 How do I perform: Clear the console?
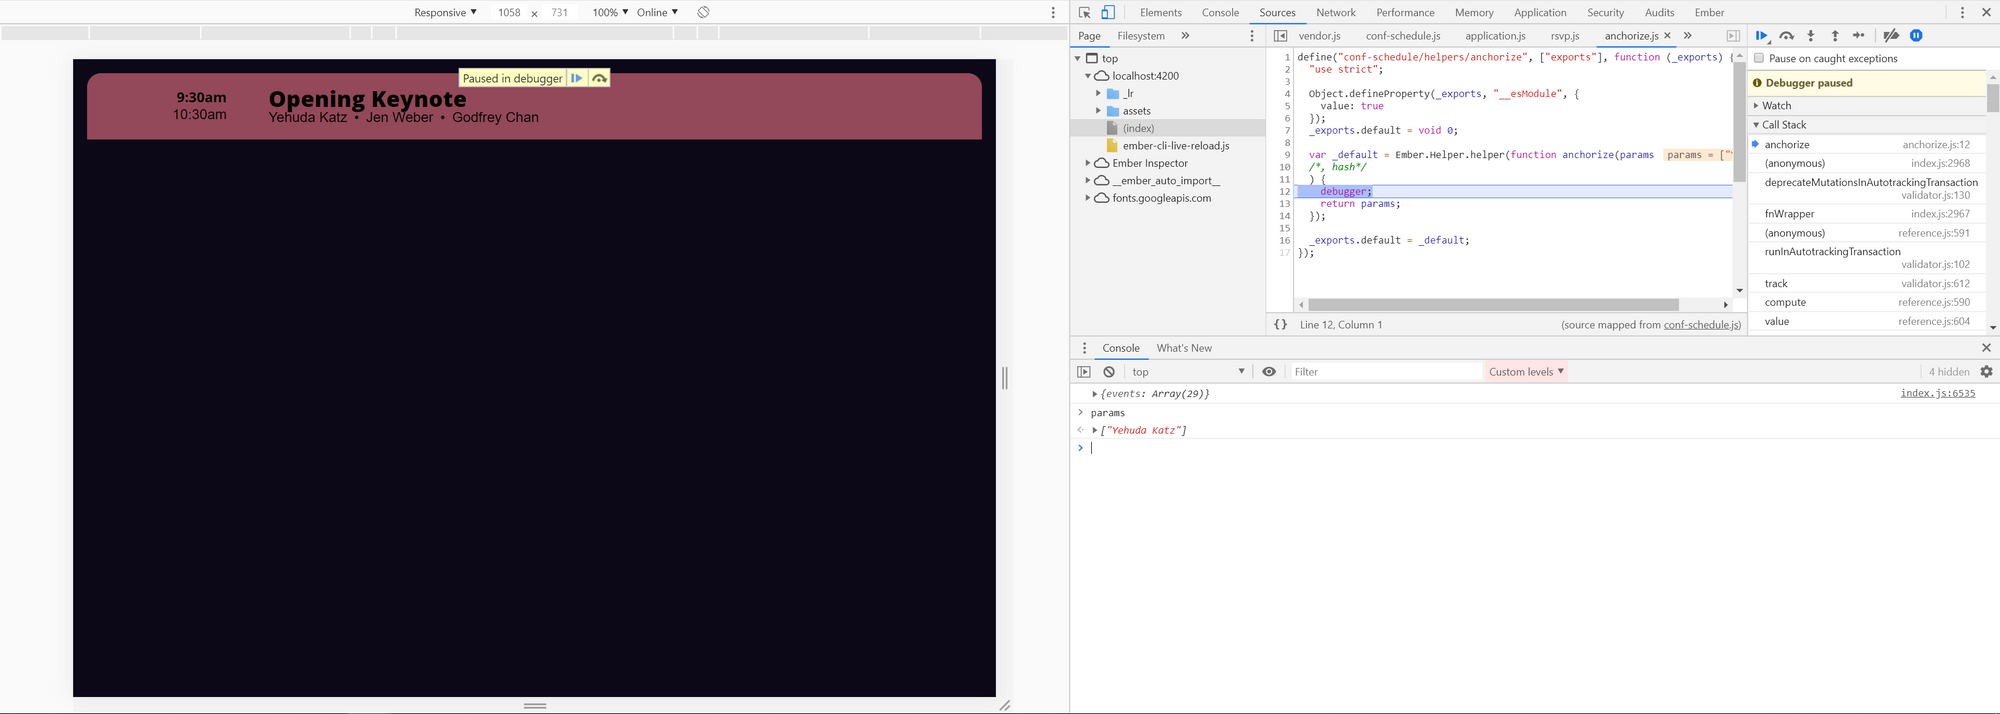click(x=1109, y=372)
